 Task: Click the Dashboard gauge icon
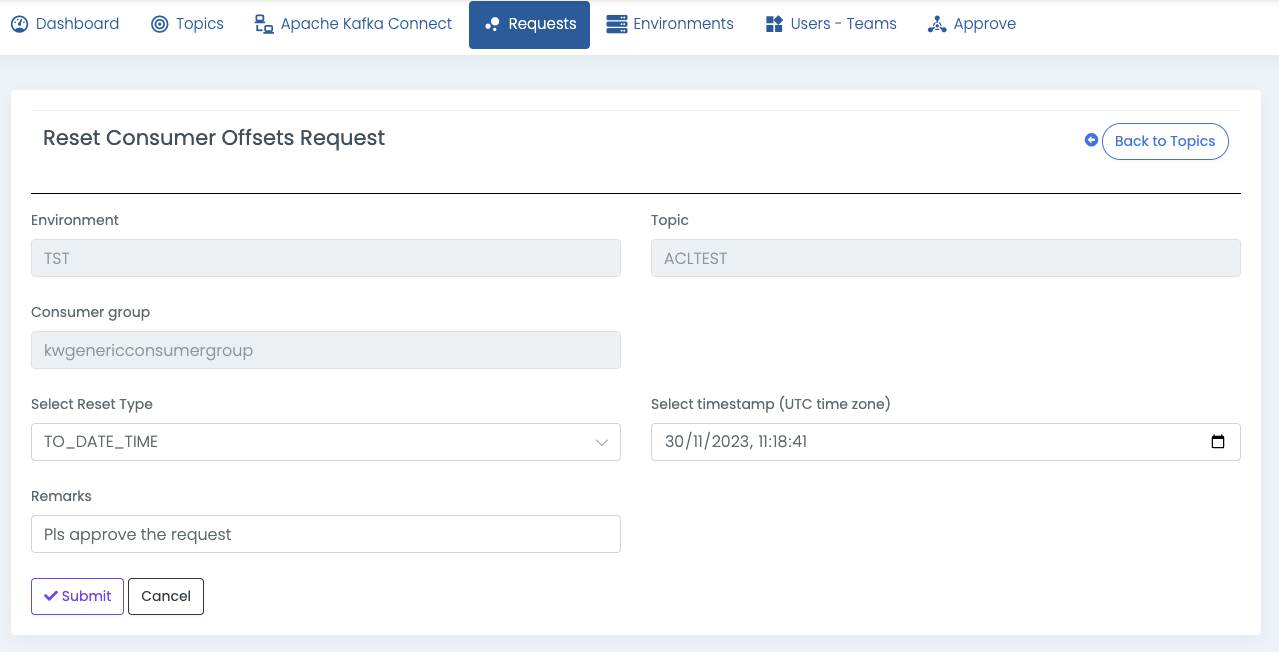tap(19, 24)
